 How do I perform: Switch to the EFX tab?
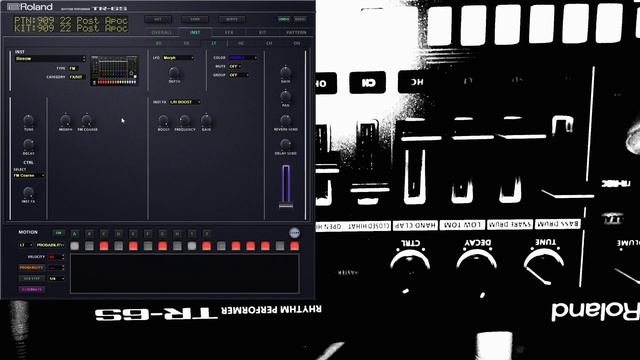click(229, 32)
